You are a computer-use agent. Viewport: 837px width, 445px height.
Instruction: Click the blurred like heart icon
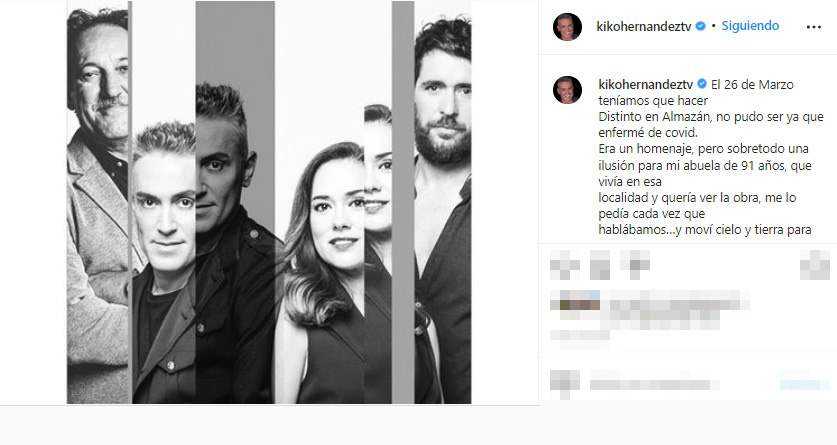564,265
